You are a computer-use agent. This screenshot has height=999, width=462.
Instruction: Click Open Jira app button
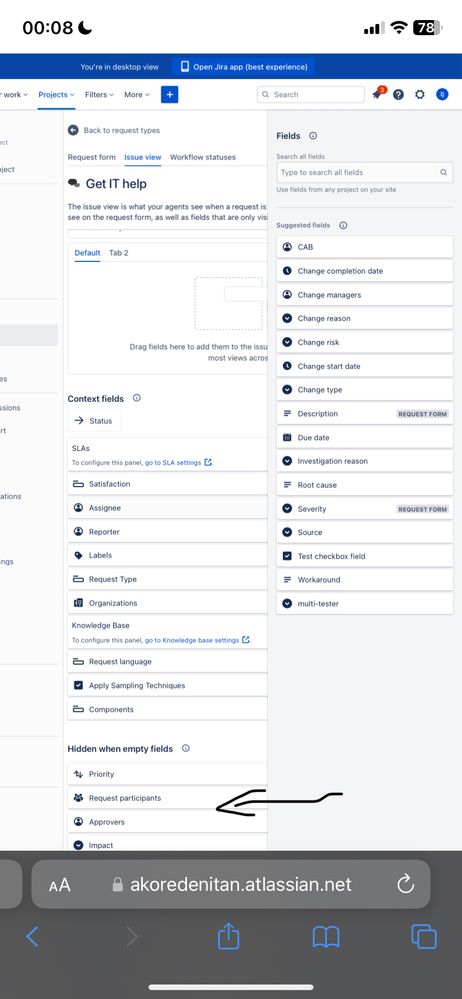click(x=244, y=67)
